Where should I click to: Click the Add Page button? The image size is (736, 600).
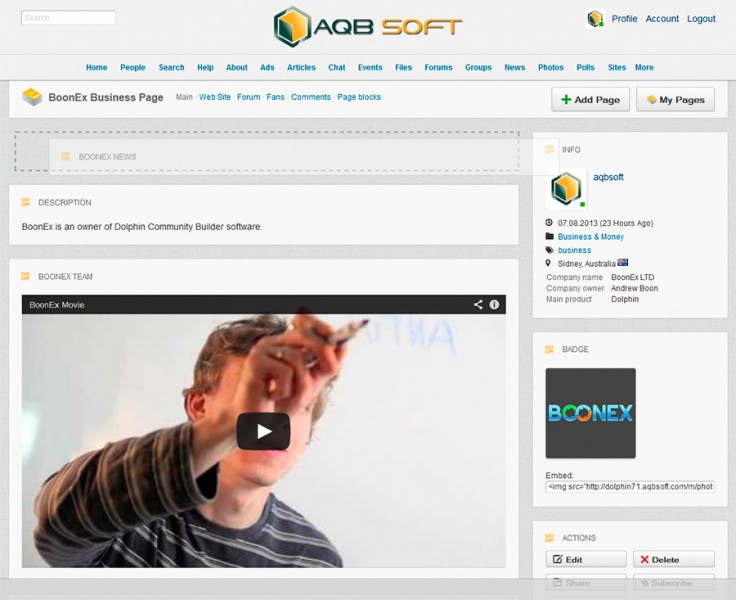[590, 100]
